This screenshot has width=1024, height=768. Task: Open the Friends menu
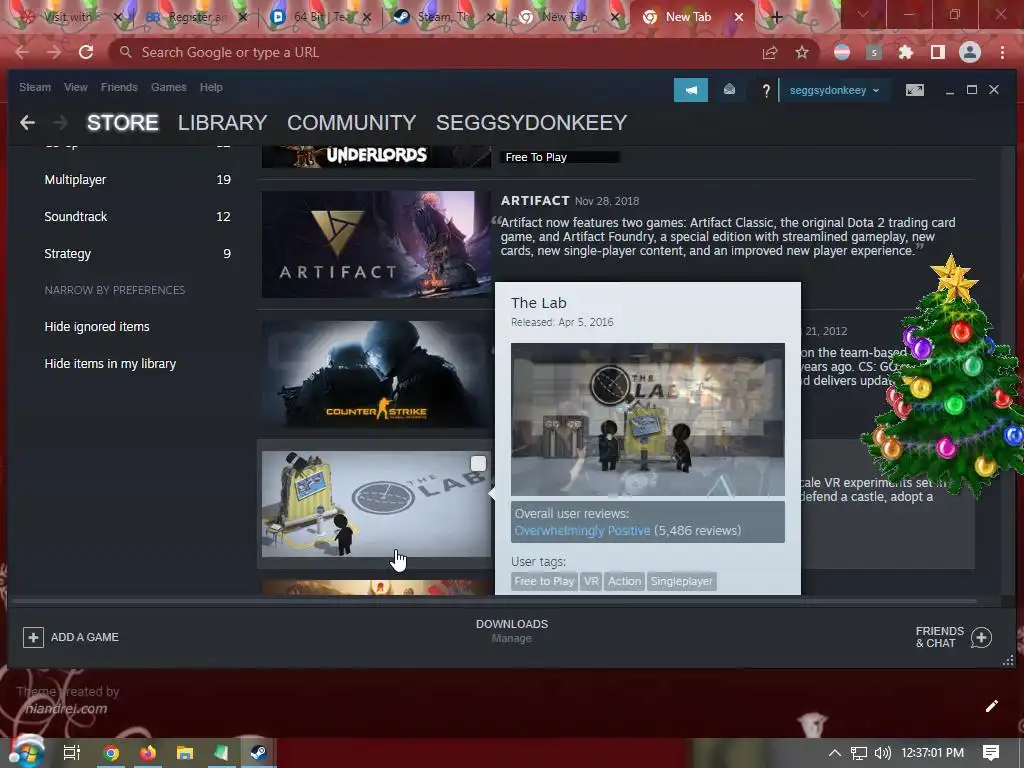tap(119, 88)
